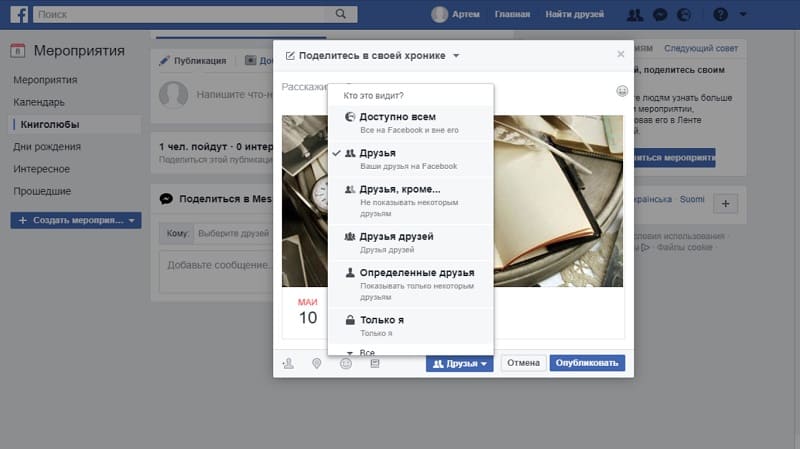Select Друзья друзей option
Viewport: 800px width, 449px height.
coord(410,242)
